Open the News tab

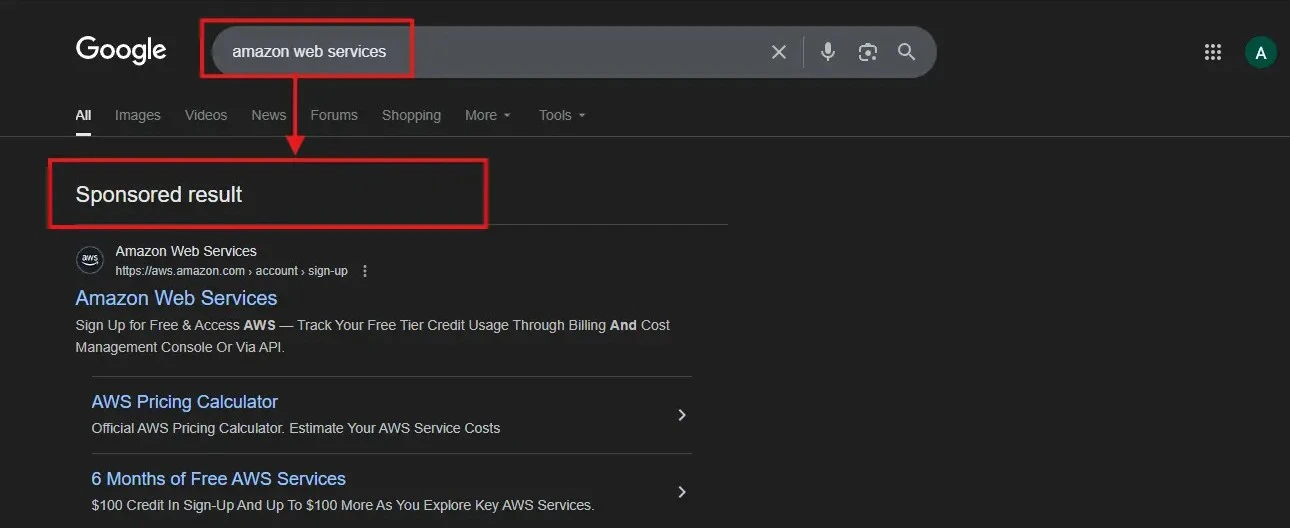click(268, 115)
